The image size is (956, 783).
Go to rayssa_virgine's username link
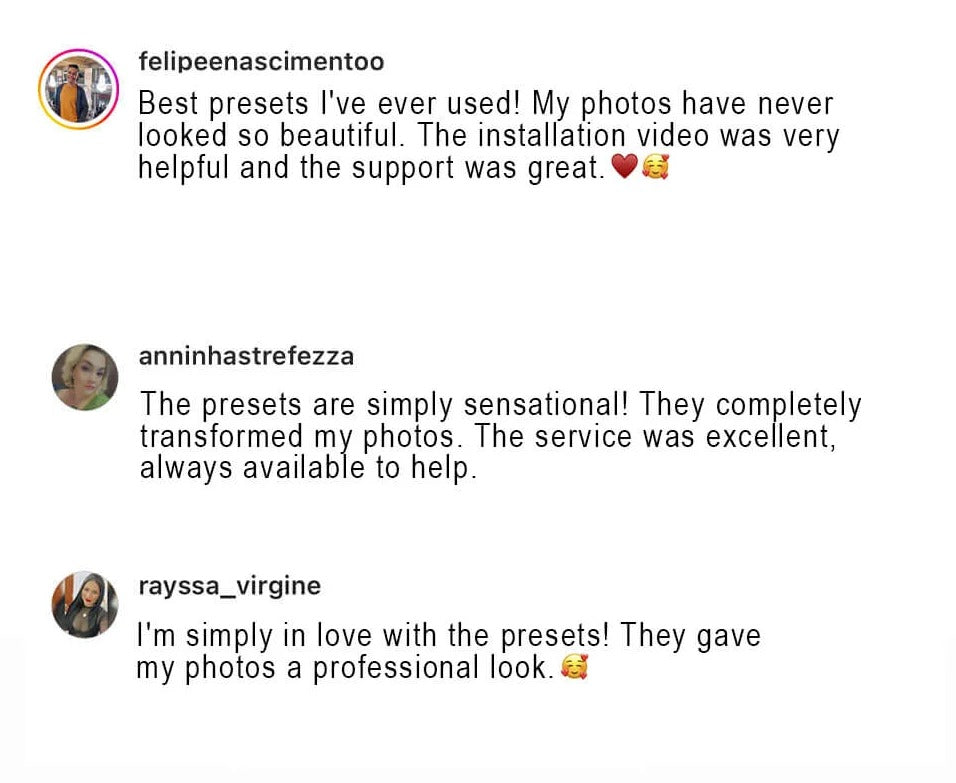tap(230, 586)
